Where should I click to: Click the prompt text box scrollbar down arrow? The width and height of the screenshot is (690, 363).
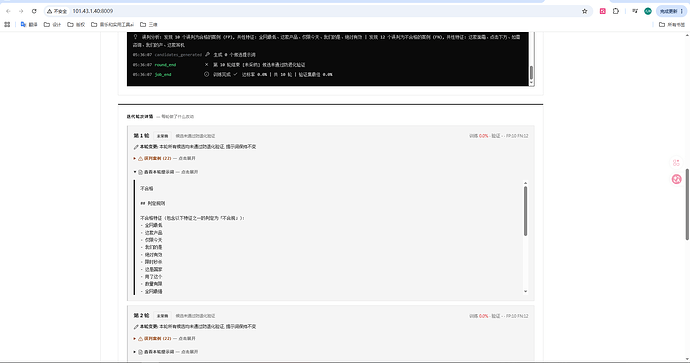click(x=525, y=291)
